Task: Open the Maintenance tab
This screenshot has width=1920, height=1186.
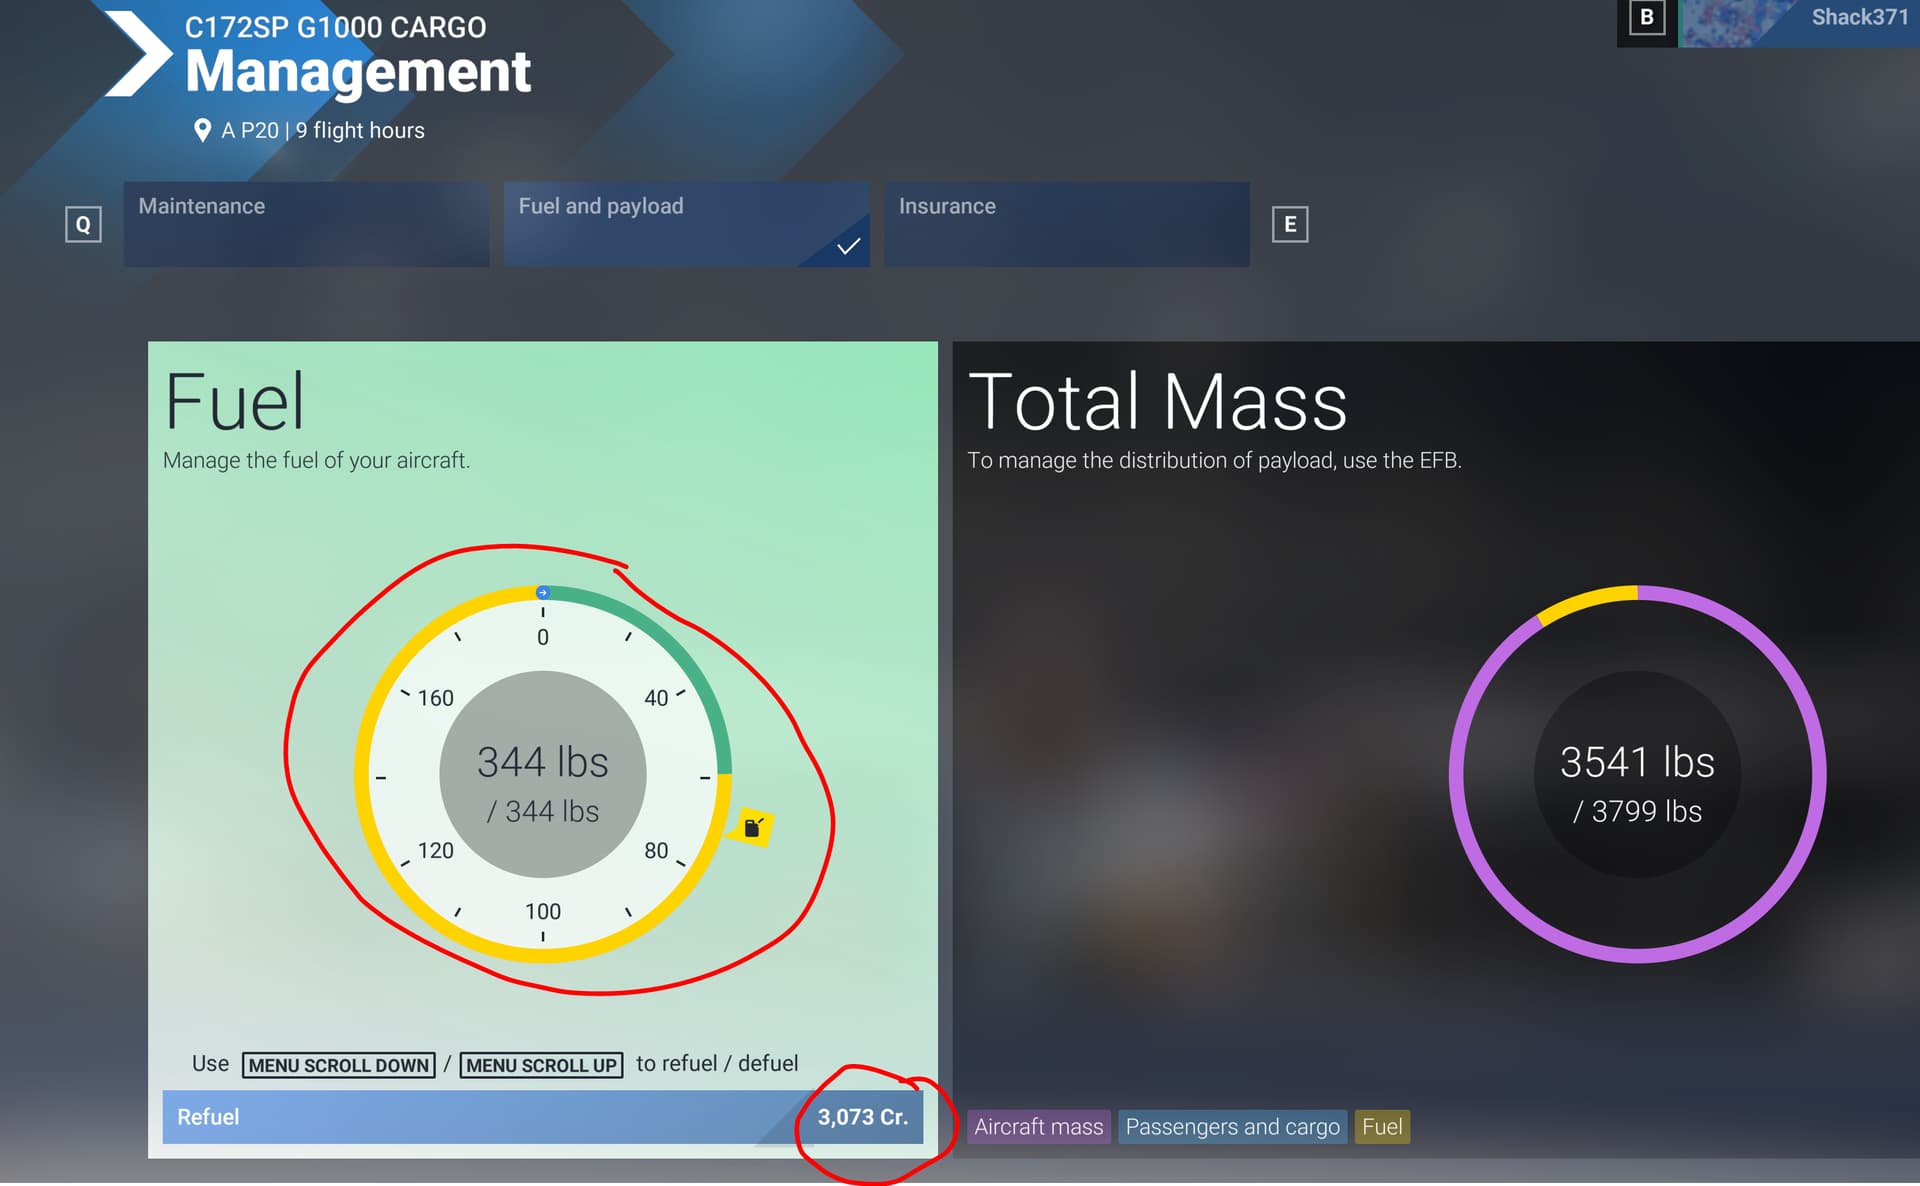Action: point(306,224)
